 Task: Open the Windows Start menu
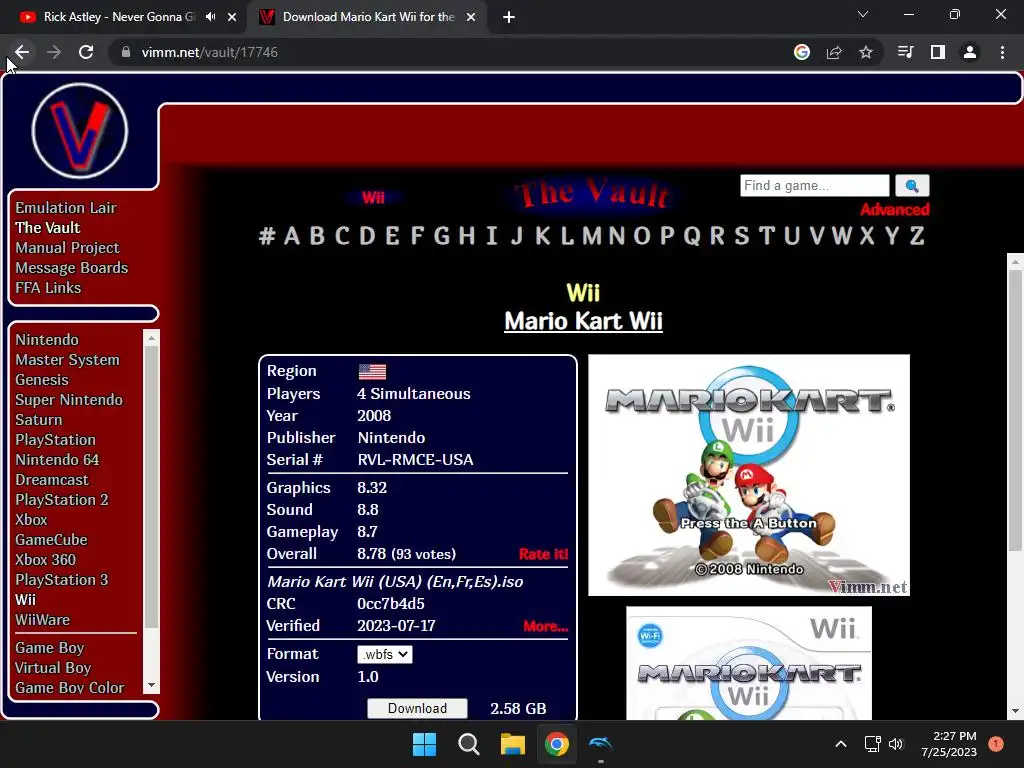(424, 744)
